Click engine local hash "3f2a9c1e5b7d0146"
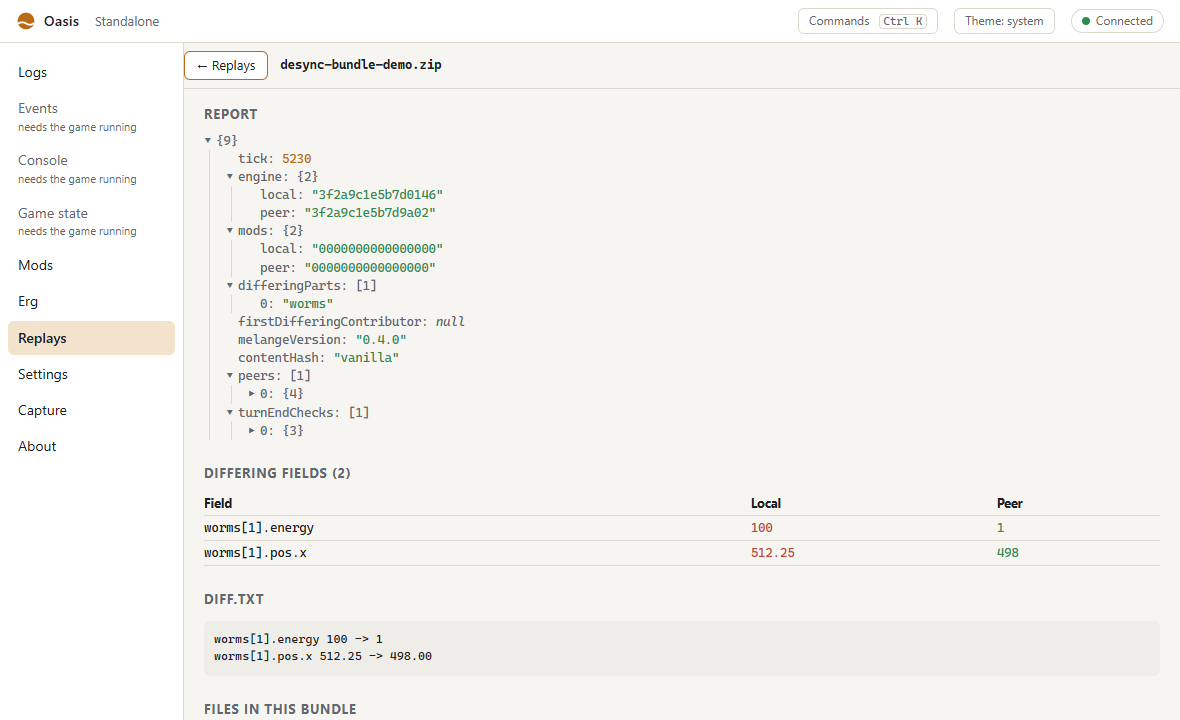The width and height of the screenshot is (1180, 720). [x=377, y=195]
